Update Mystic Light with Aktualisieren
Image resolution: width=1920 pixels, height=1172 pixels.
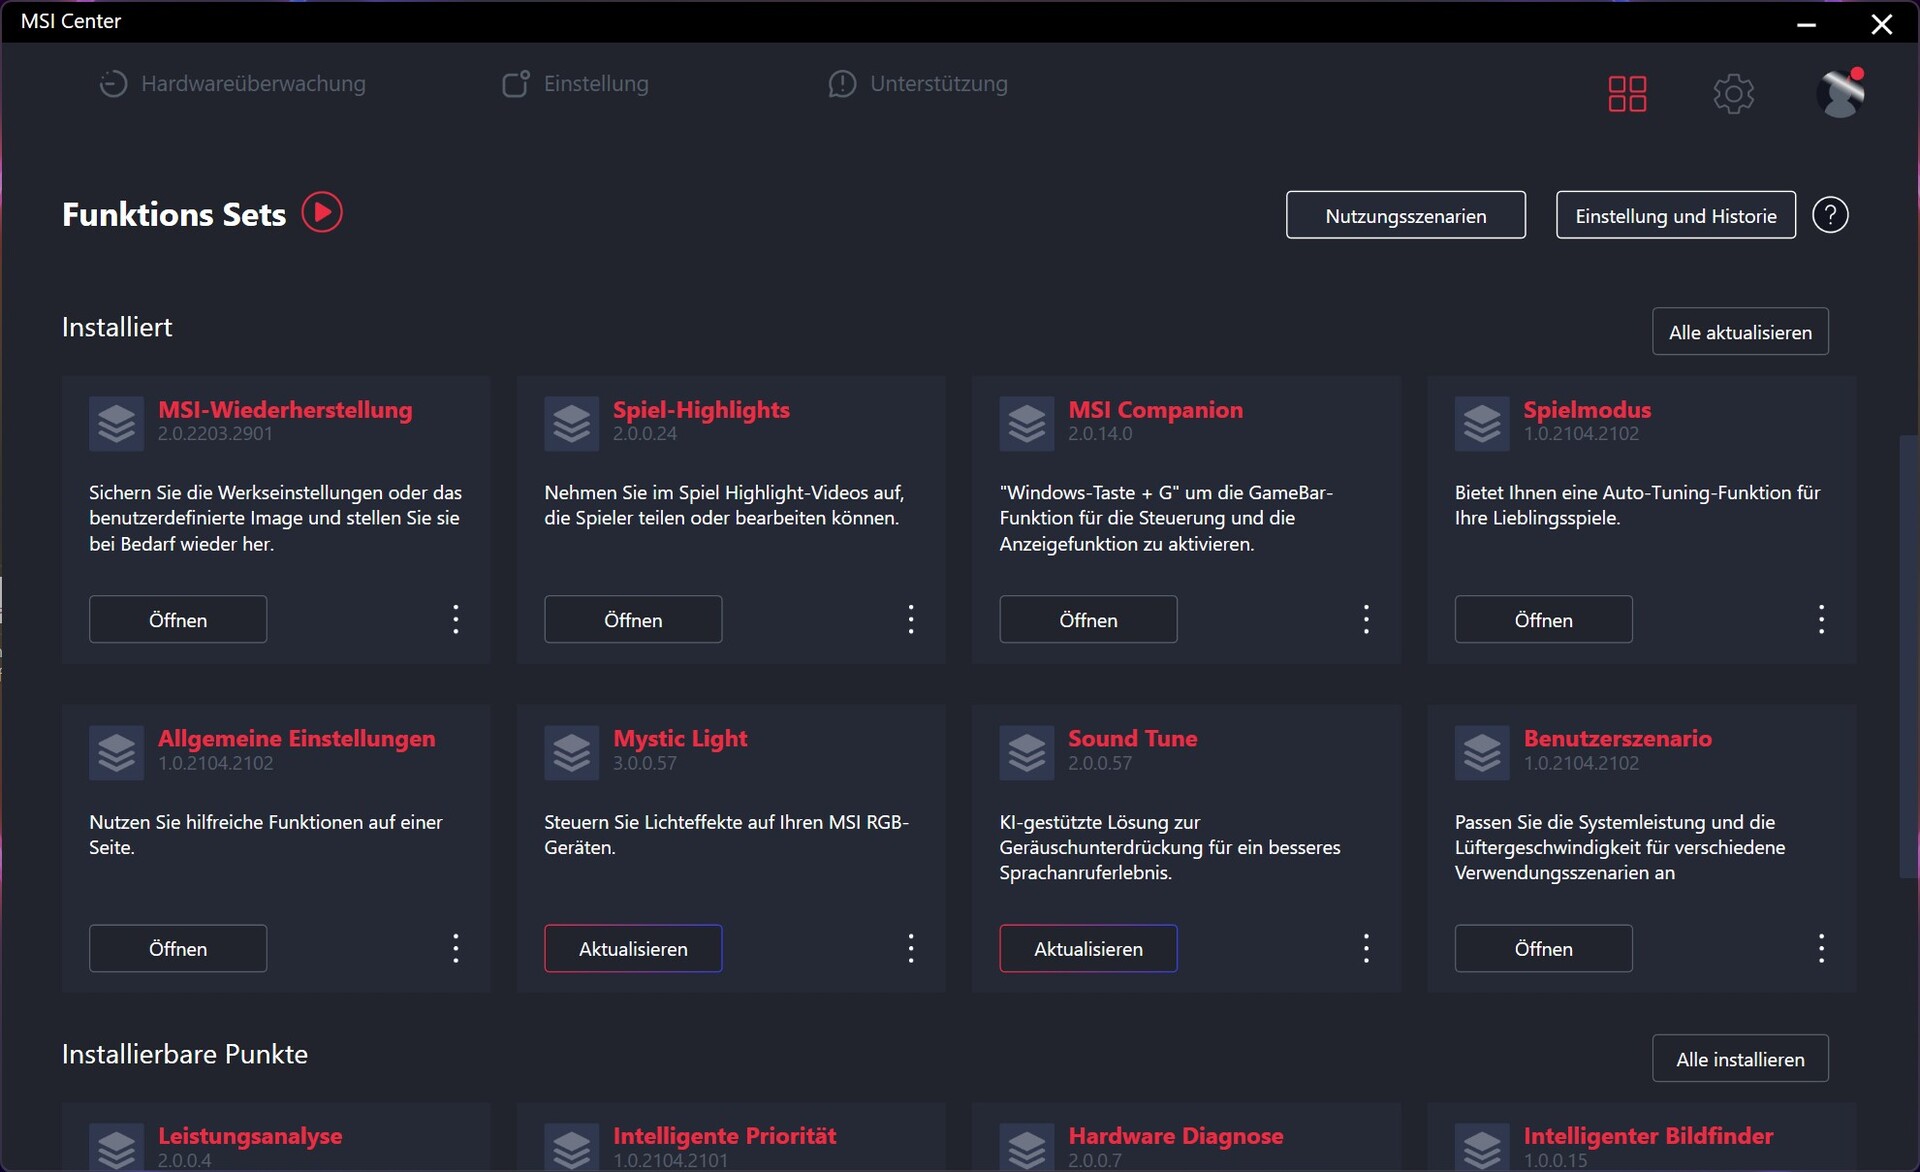coord(633,949)
